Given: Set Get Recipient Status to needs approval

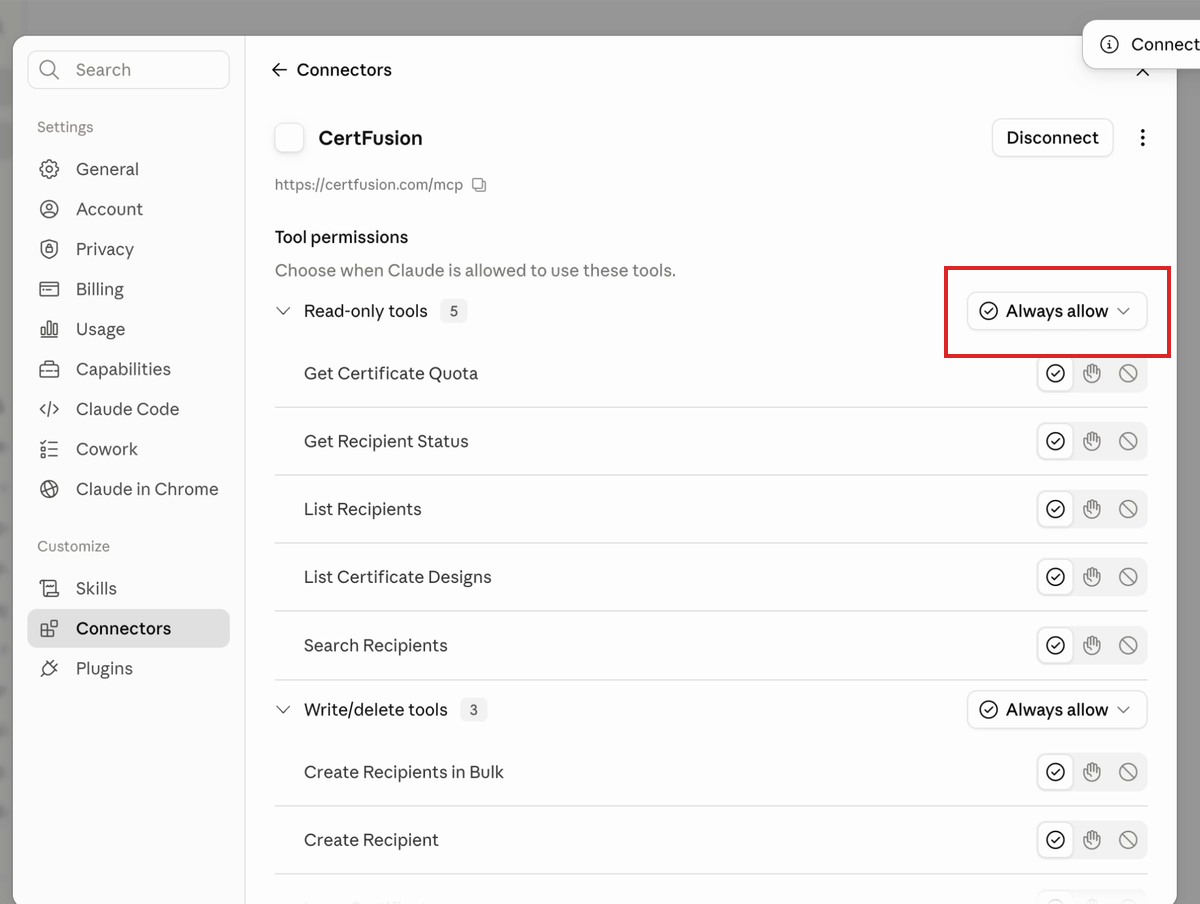Looking at the screenshot, I should [1092, 441].
